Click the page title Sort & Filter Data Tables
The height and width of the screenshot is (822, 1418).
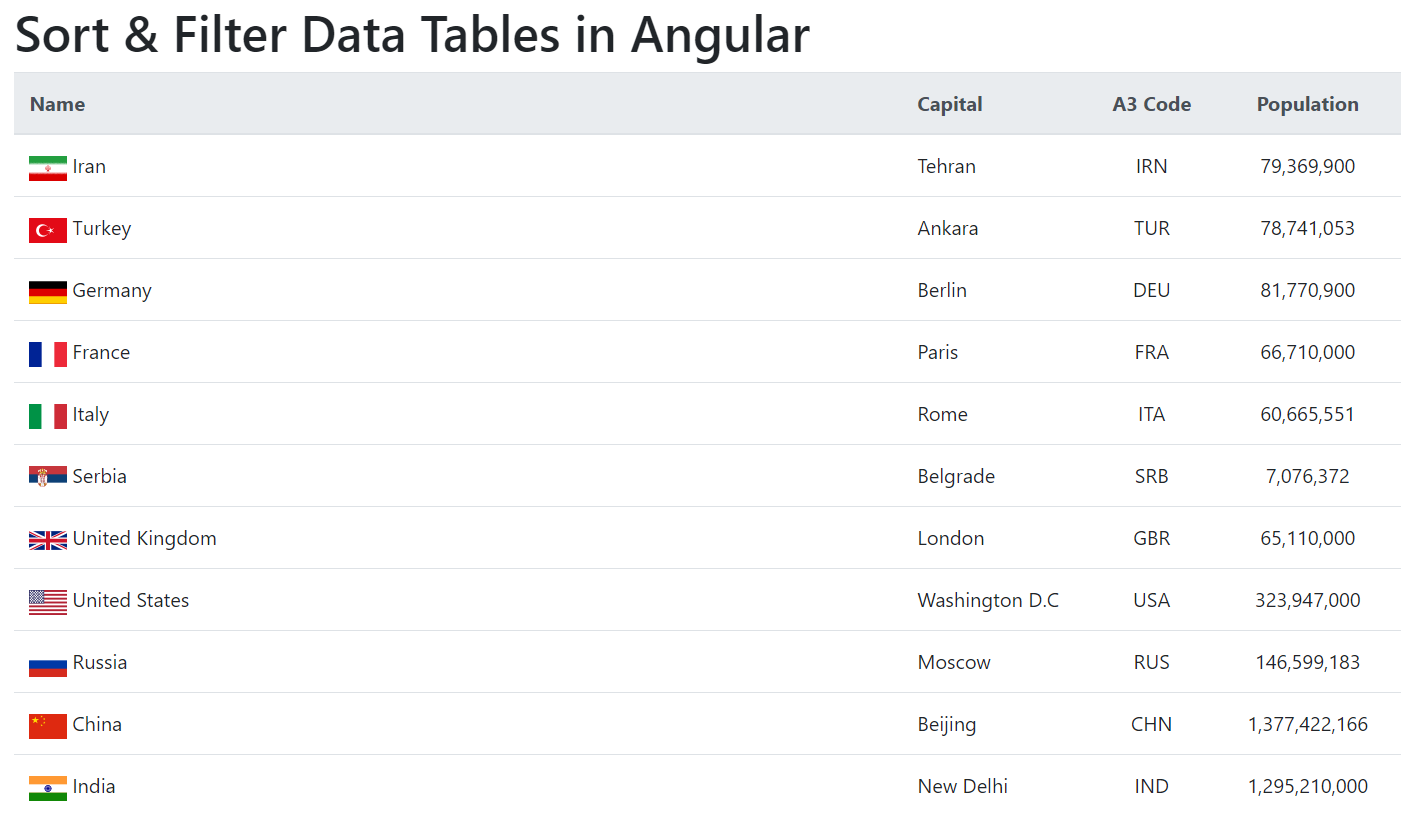(411, 35)
